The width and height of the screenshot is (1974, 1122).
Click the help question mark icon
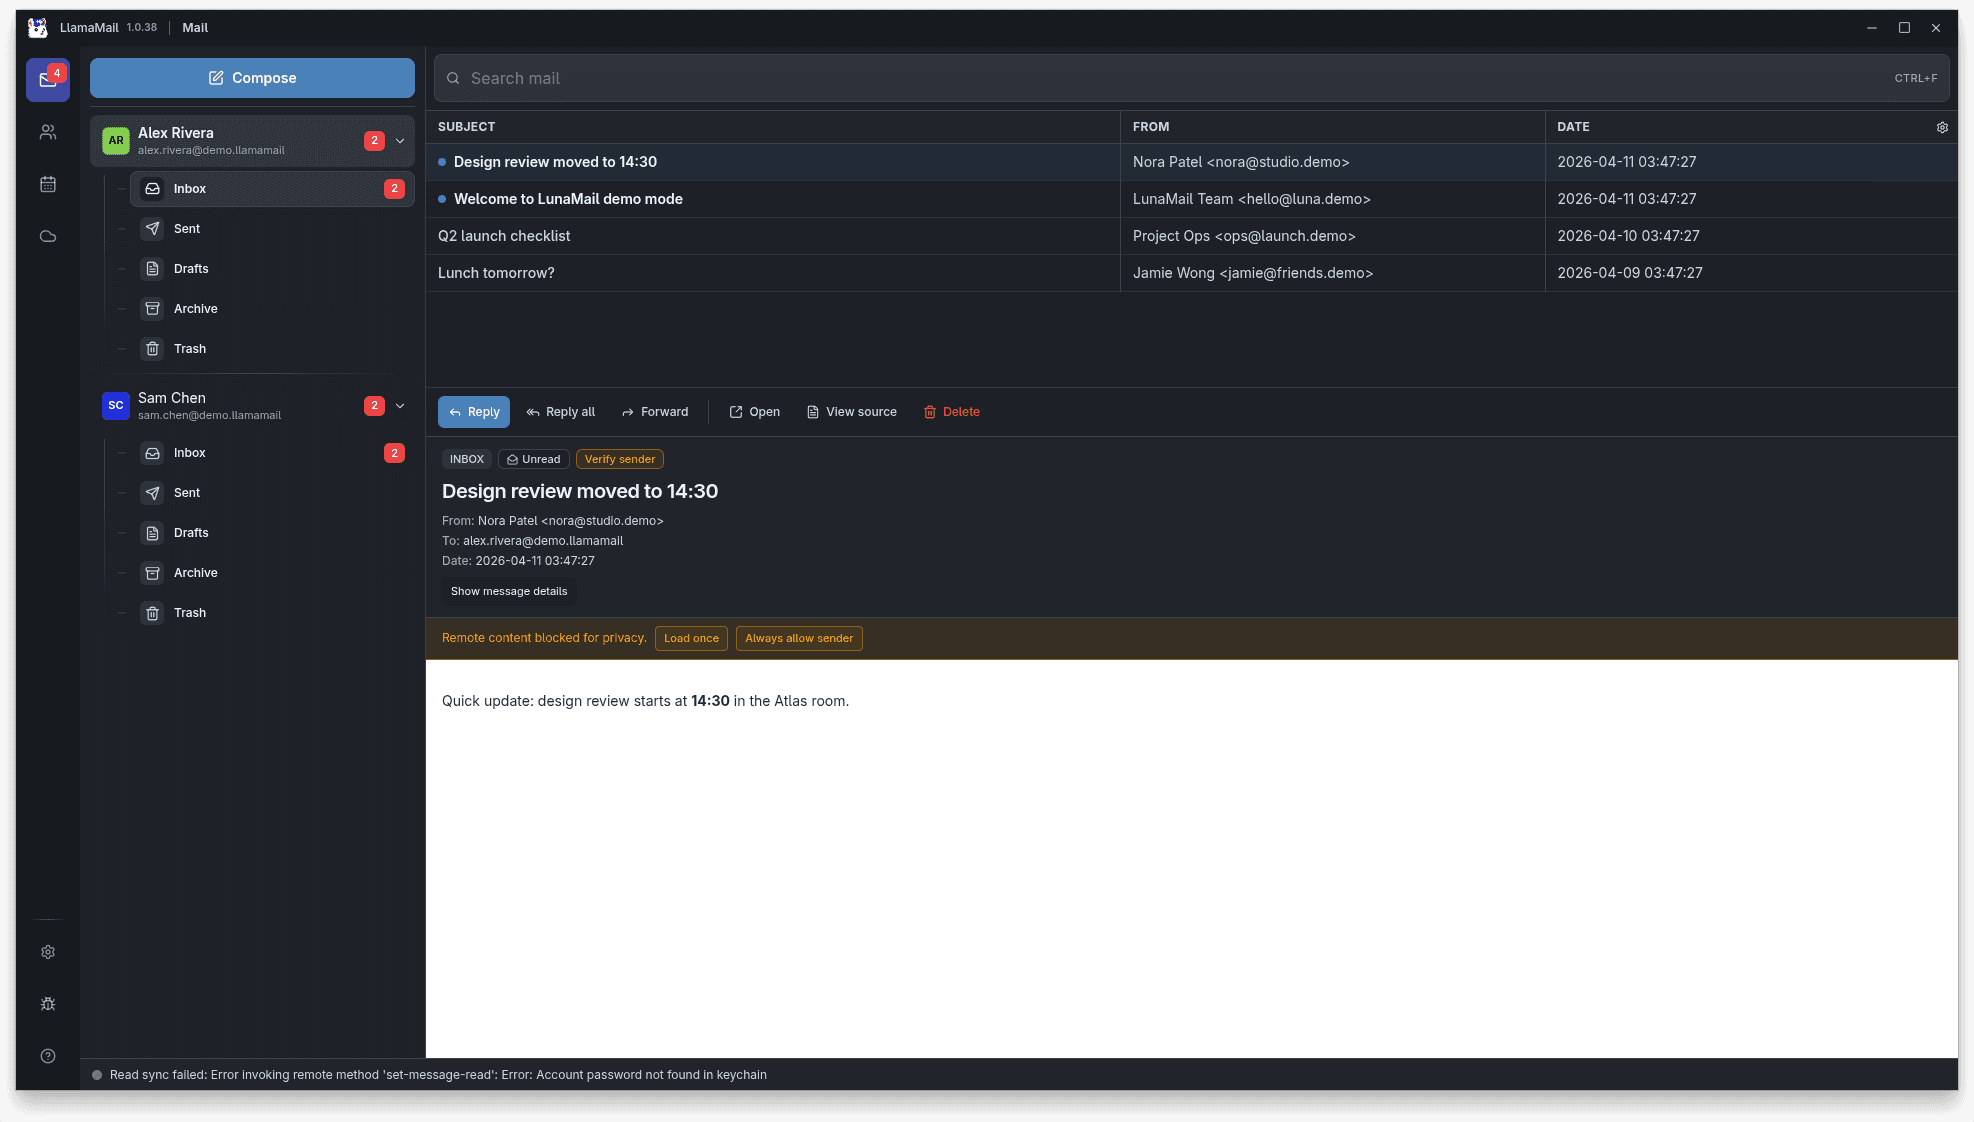(x=47, y=1055)
